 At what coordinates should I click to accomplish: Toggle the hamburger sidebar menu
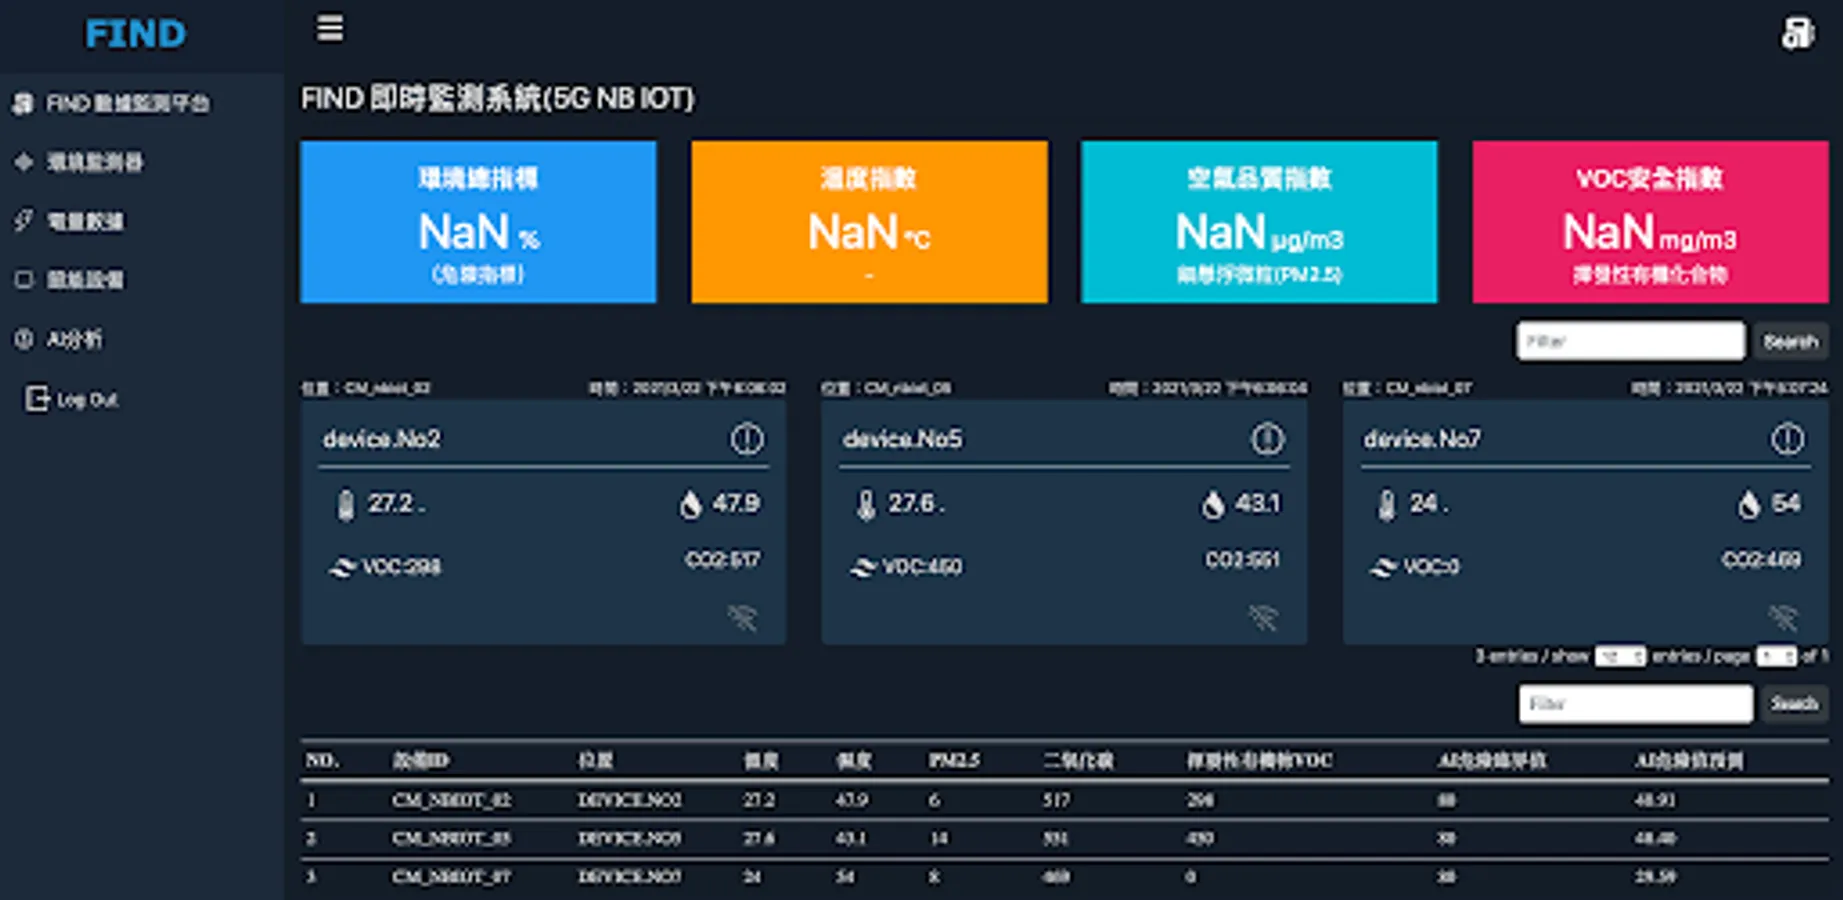pos(330,28)
